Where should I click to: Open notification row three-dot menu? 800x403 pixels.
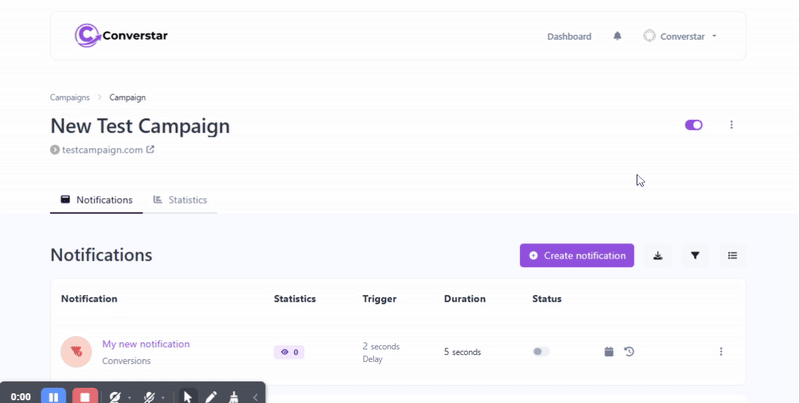tap(721, 352)
